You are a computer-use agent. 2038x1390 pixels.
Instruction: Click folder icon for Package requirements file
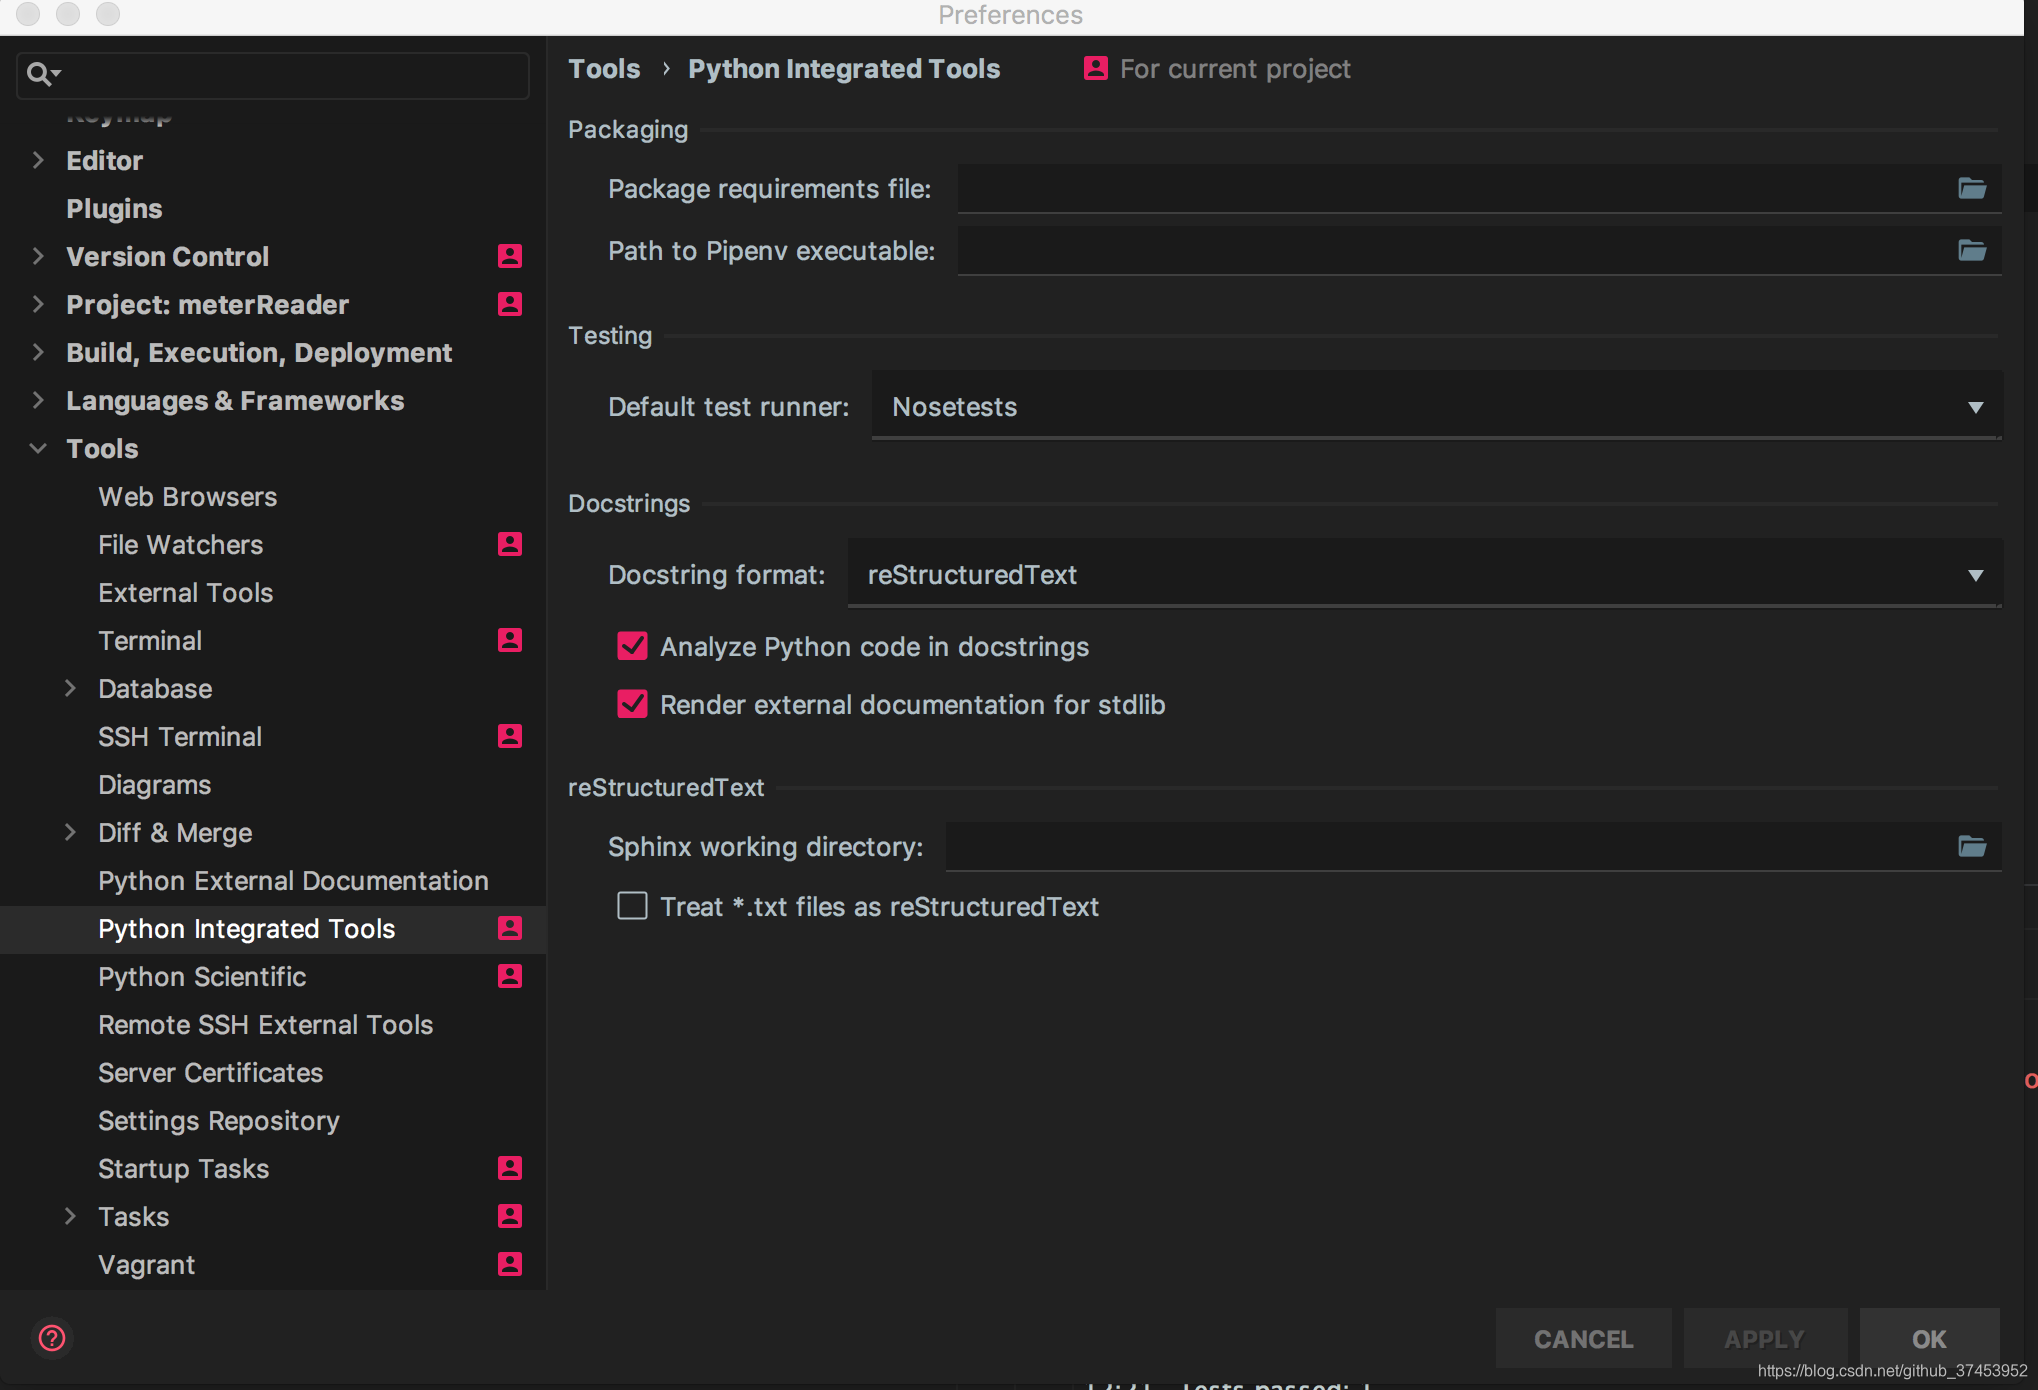click(x=1971, y=189)
